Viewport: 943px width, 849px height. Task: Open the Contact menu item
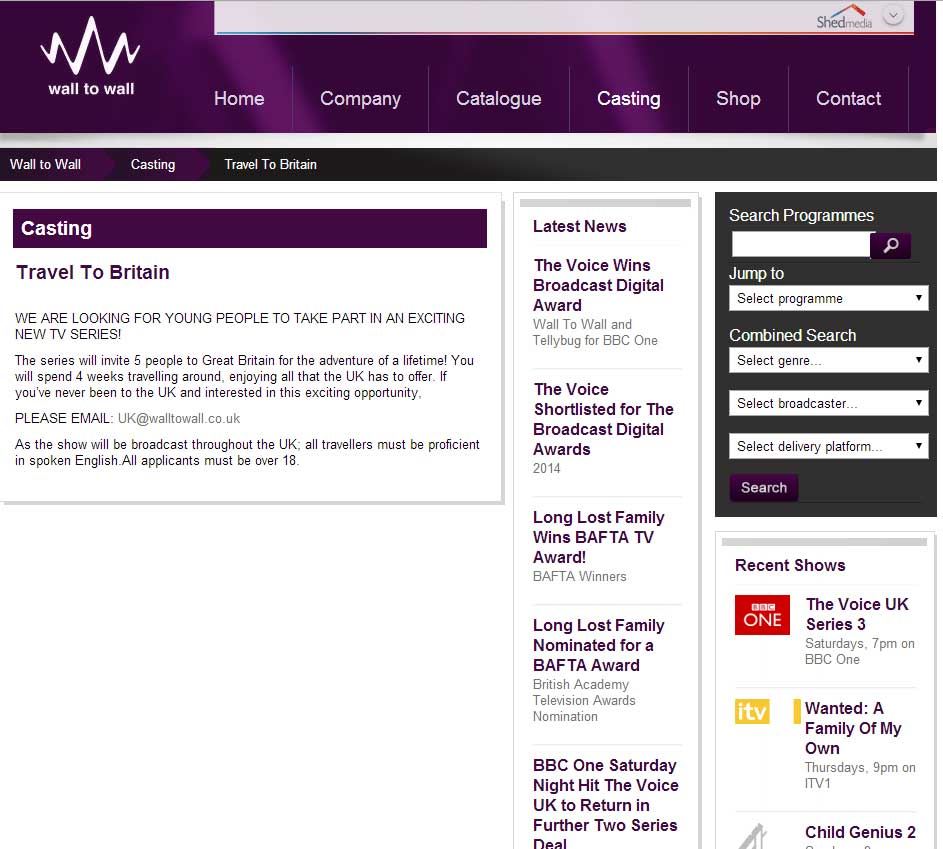(x=848, y=98)
